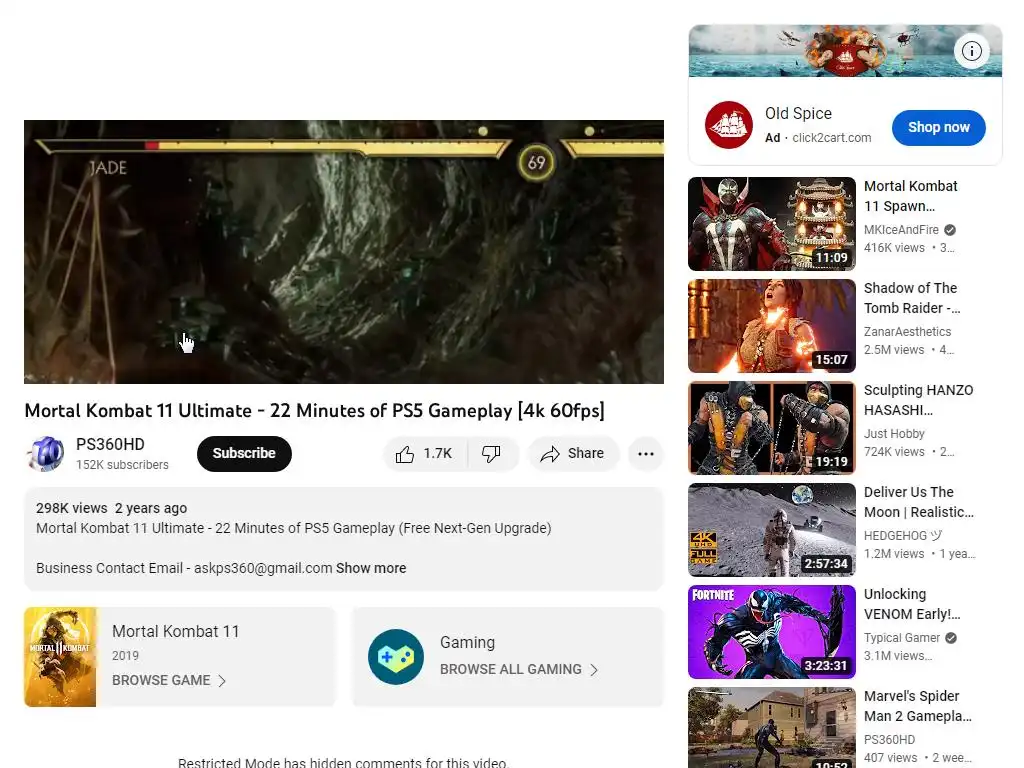Open the ad info icon
This screenshot has height=768, width=1024.
coord(972,51)
